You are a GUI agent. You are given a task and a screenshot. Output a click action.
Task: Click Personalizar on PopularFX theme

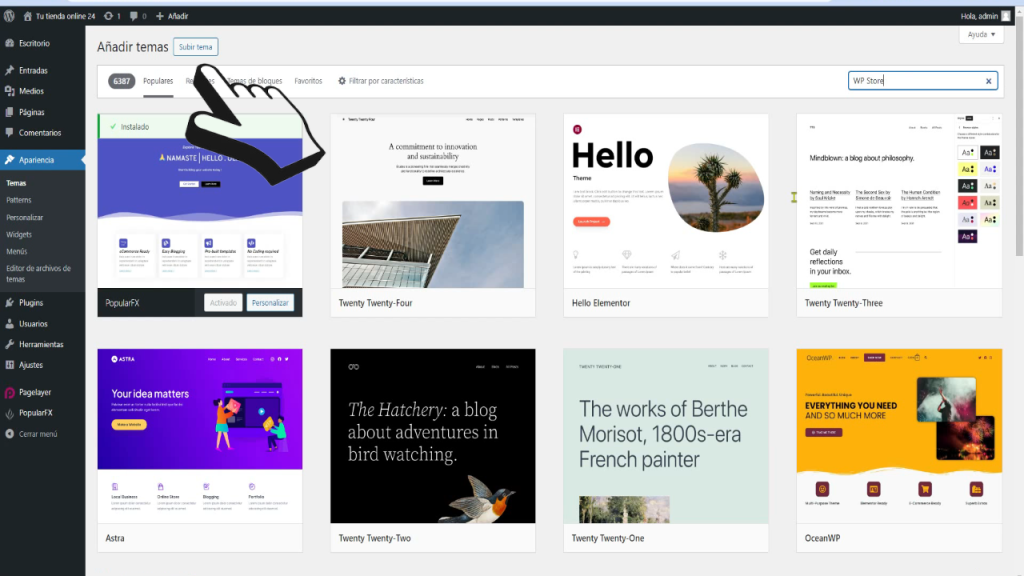click(x=270, y=302)
